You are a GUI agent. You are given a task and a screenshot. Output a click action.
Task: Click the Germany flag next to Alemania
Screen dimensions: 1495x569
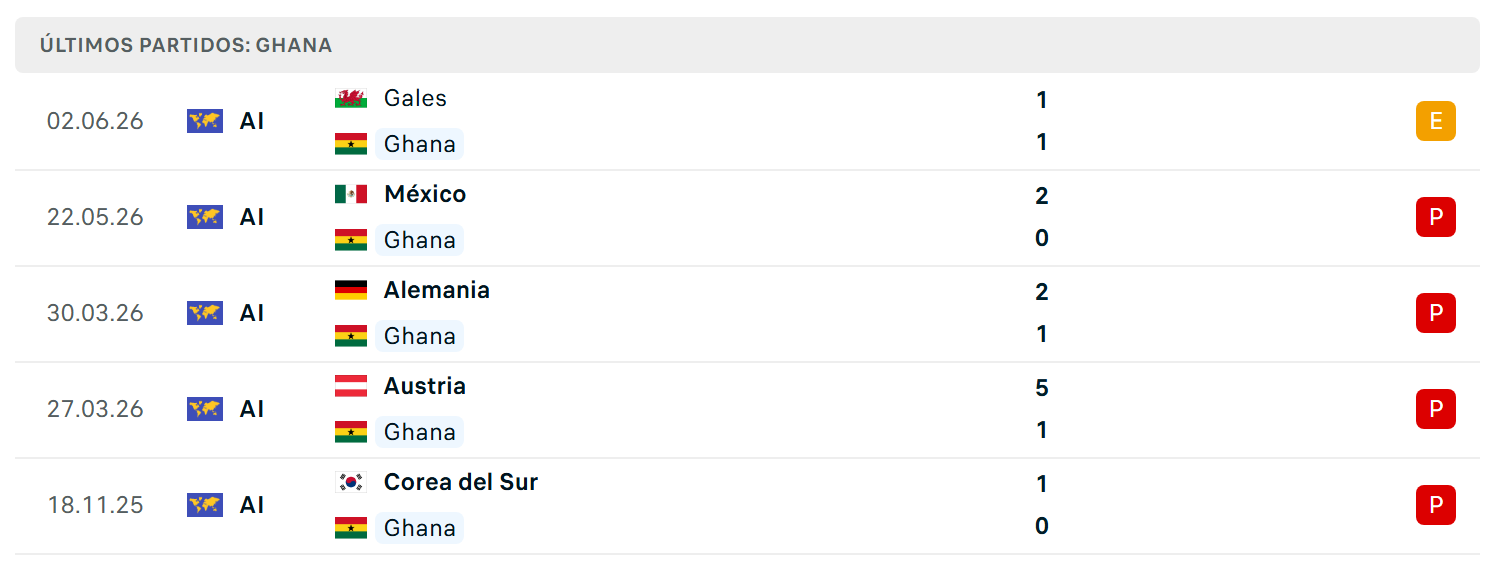point(351,290)
